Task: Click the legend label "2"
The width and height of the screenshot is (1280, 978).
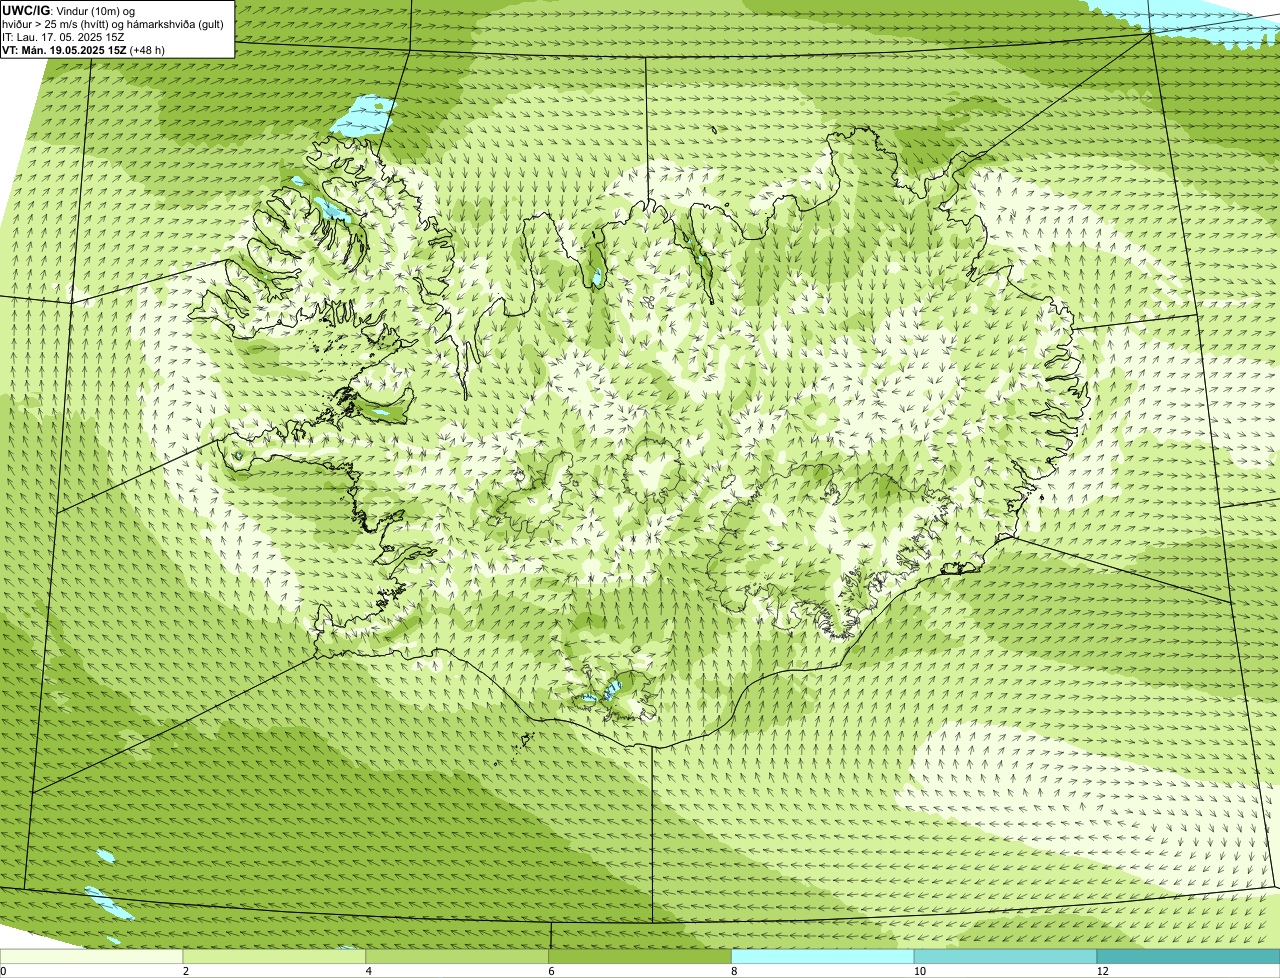Action: coord(186,971)
